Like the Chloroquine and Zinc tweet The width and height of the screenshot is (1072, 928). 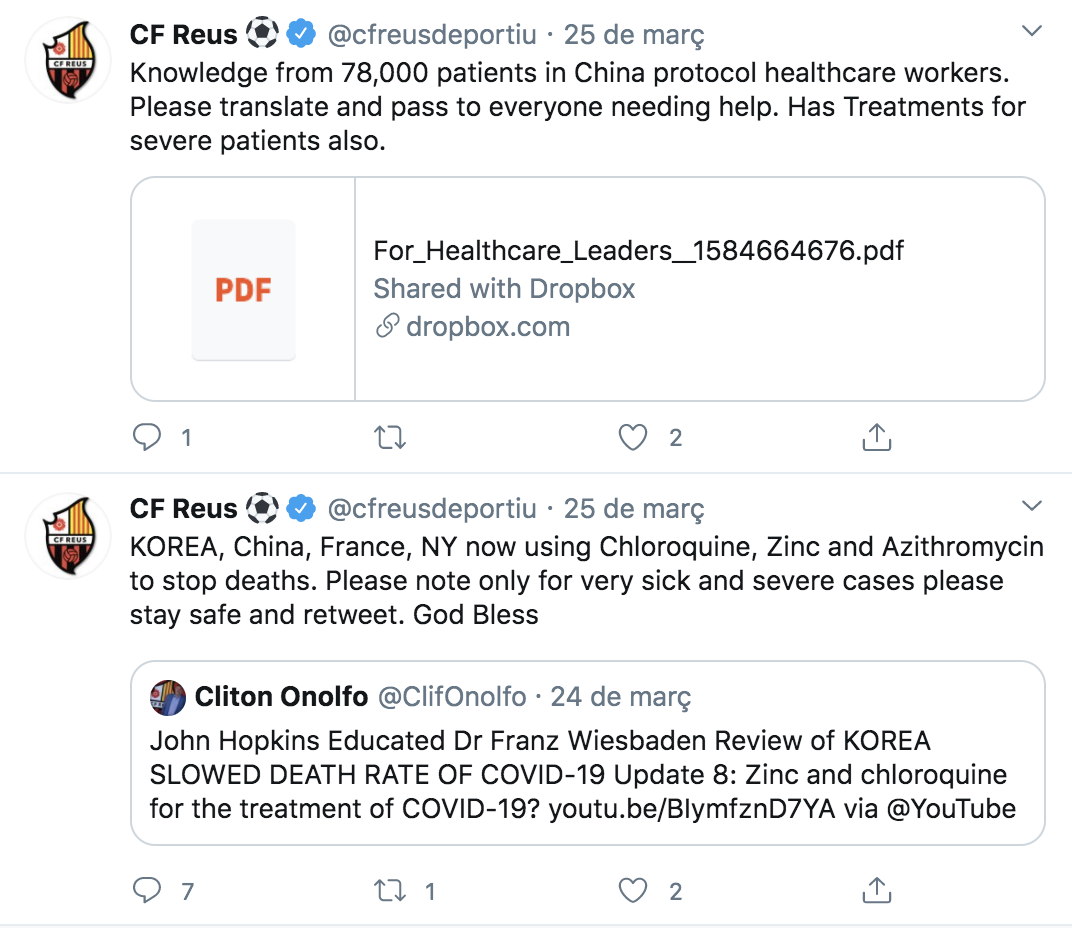coord(633,890)
